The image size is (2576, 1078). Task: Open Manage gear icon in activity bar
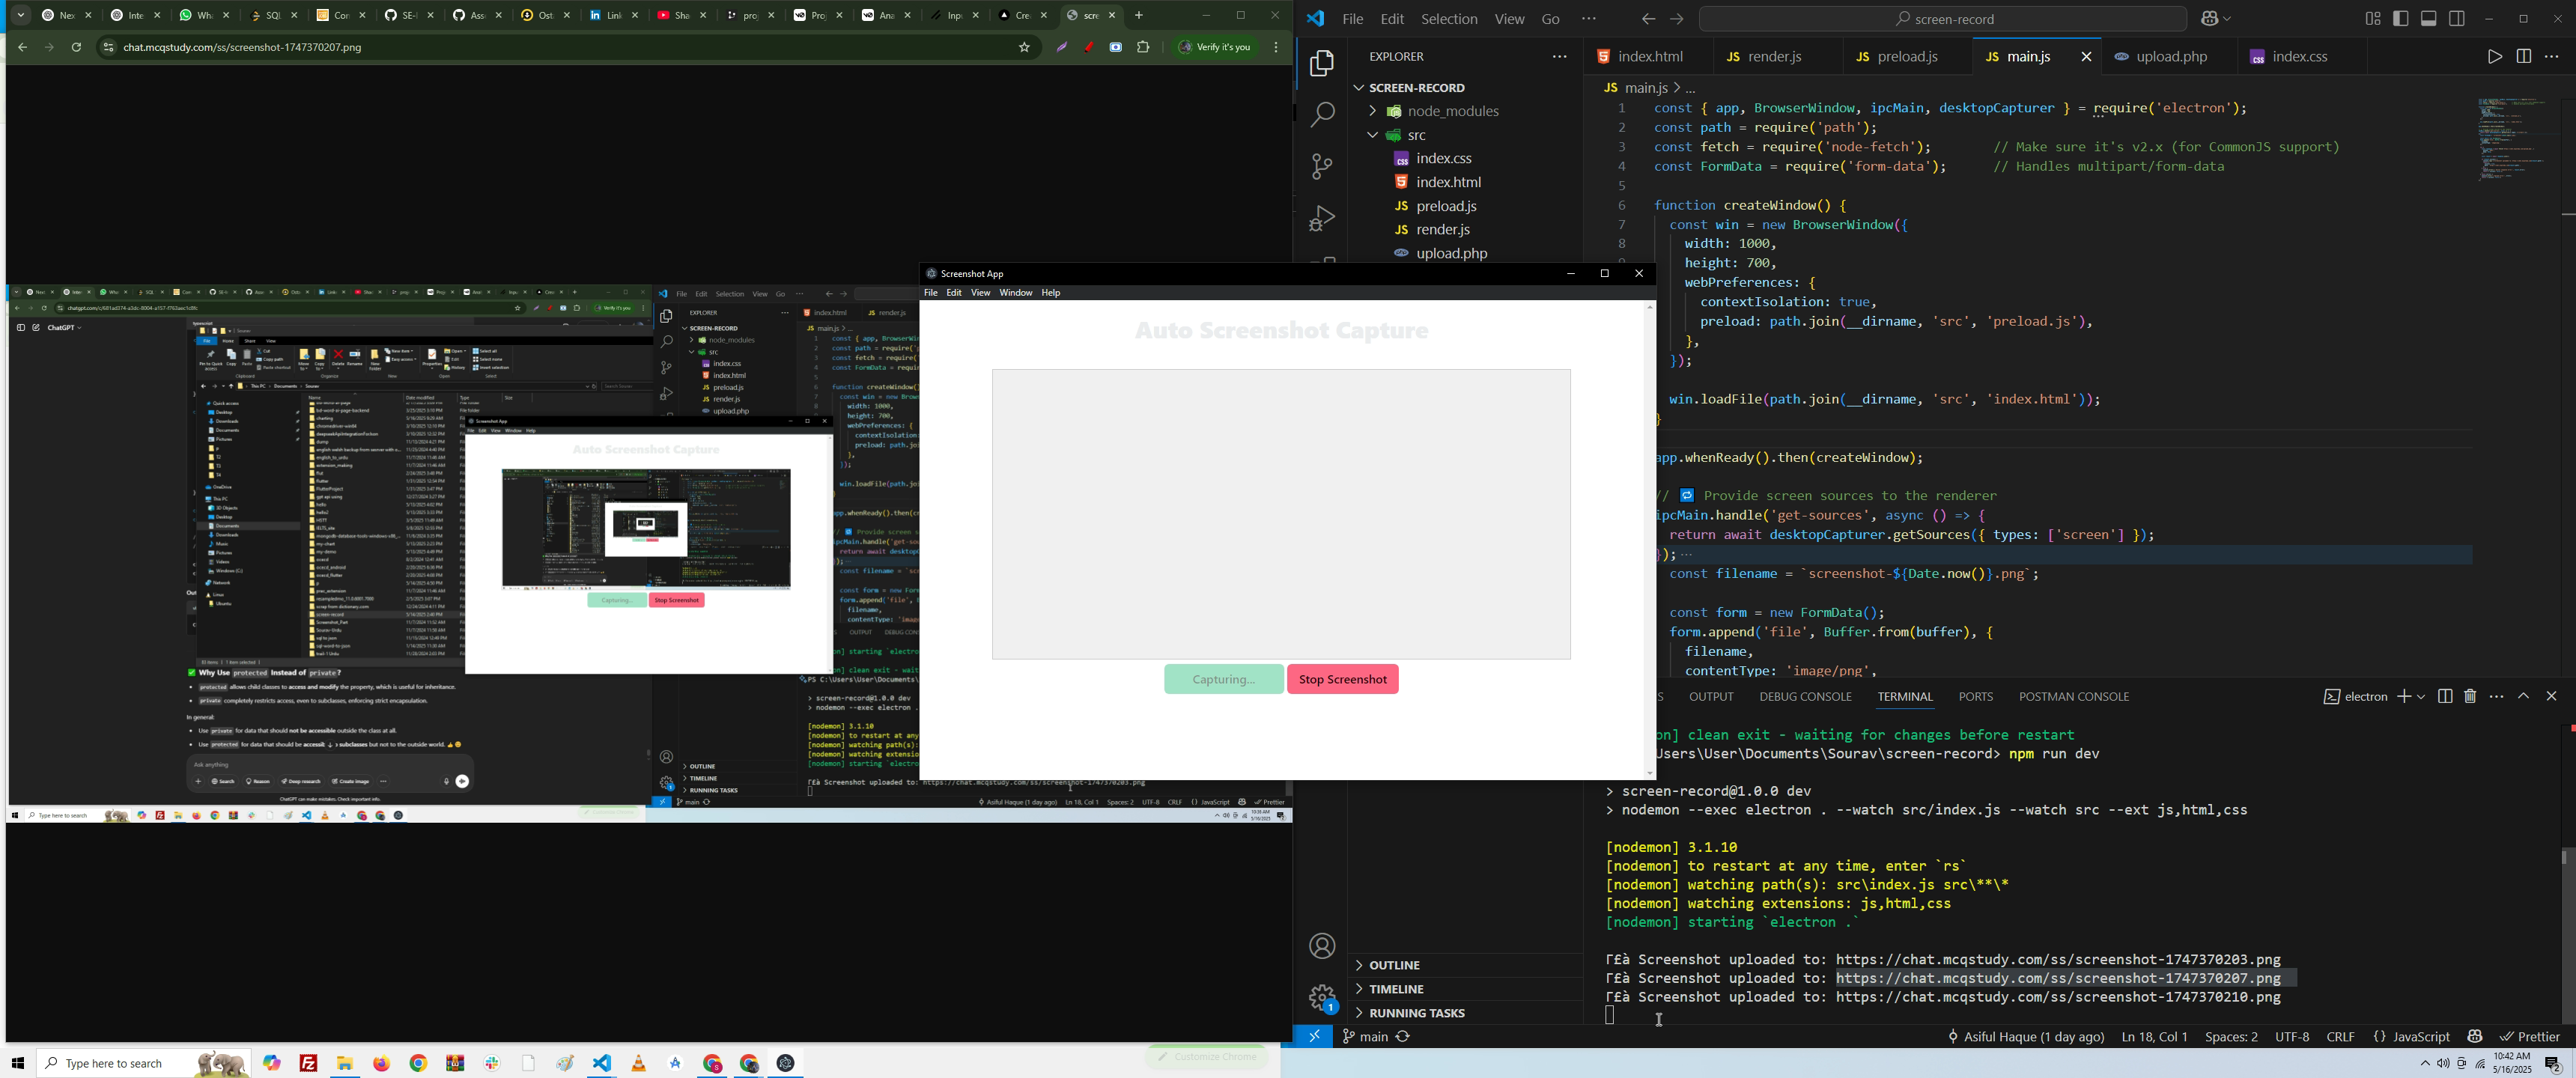coord(1321,997)
